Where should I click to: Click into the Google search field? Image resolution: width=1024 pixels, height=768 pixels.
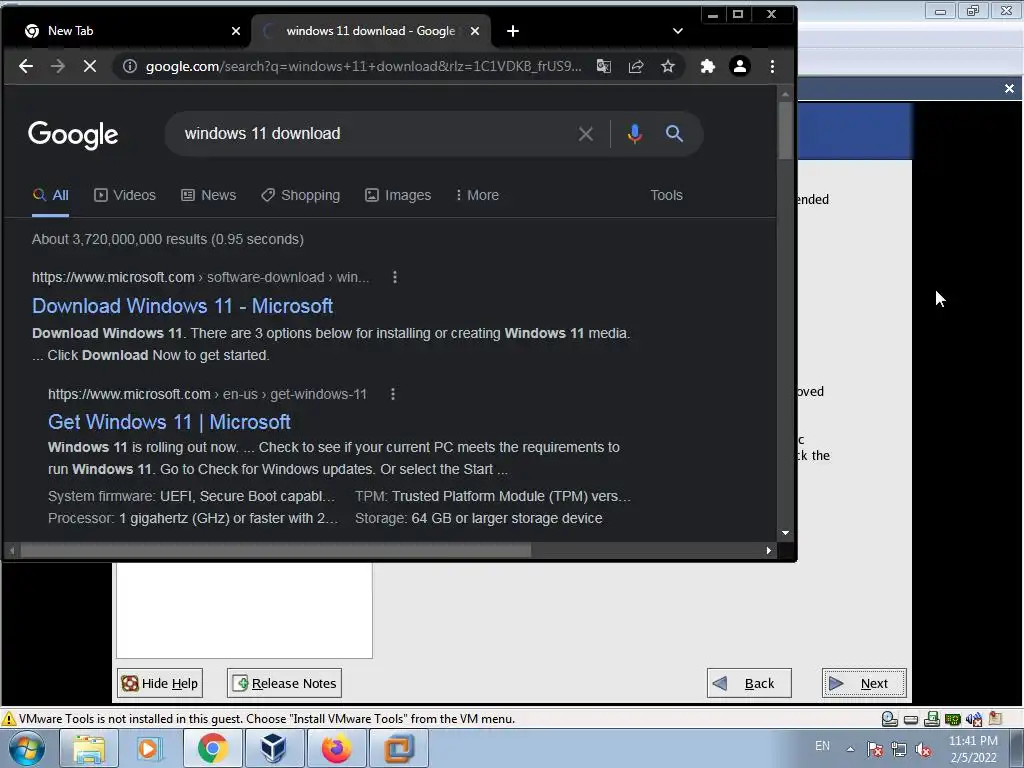pos(372,134)
